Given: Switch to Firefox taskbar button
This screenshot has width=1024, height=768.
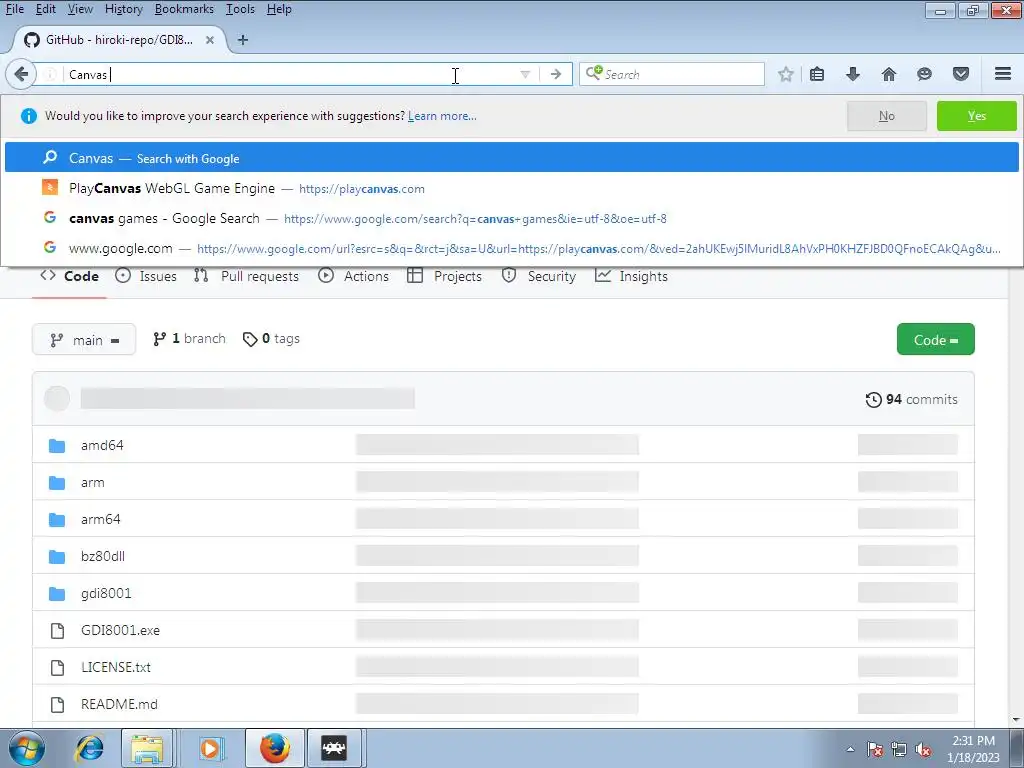Looking at the screenshot, I should pos(274,748).
